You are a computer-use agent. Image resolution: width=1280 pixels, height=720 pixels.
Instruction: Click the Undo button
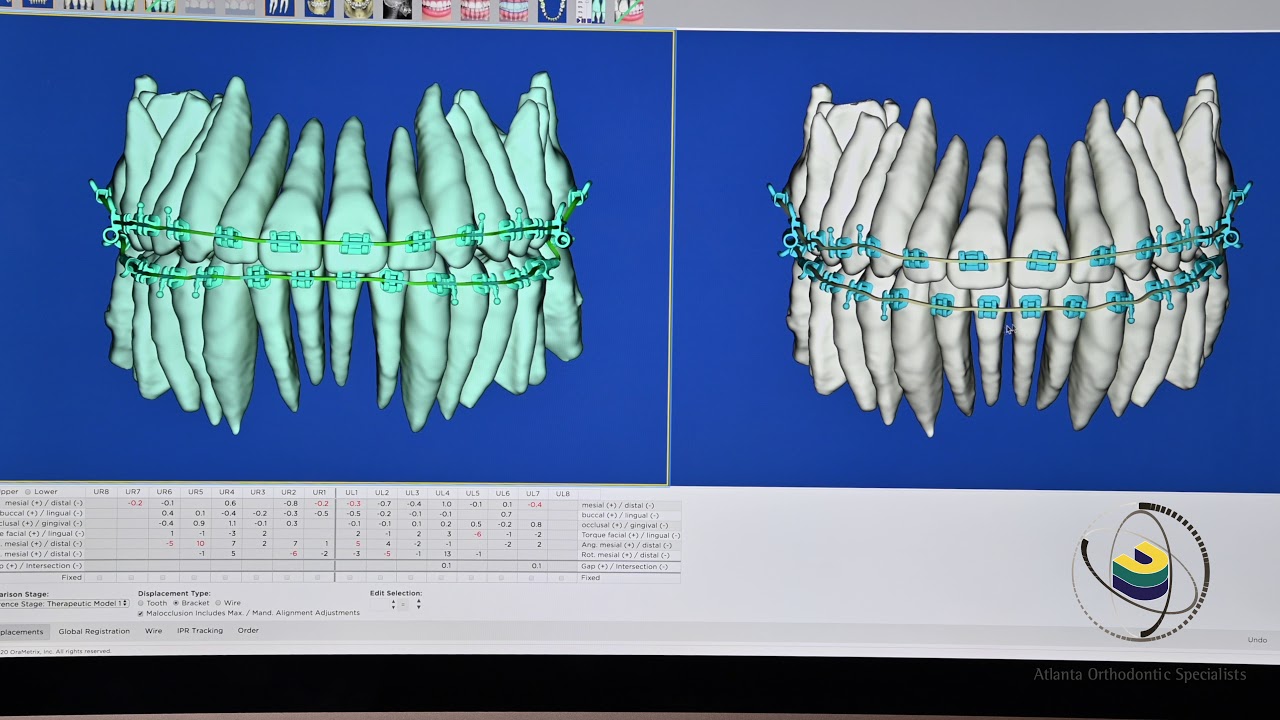pyautogui.click(x=1257, y=640)
